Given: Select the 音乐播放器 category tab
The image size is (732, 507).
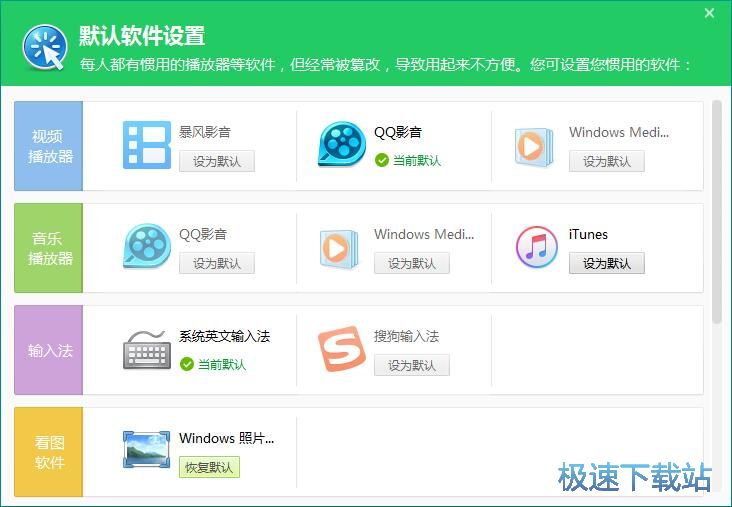Looking at the screenshot, I should (x=49, y=248).
